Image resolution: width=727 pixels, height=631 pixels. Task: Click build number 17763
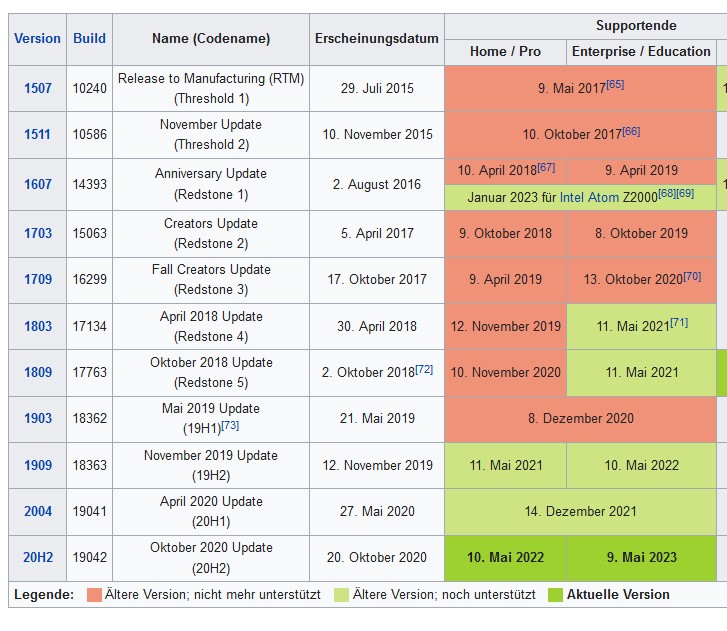tap(89, 372)
